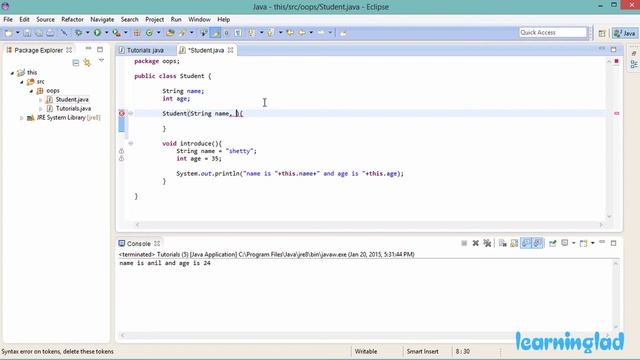Click the Last Edit Location icon

pyautogui.click(x=290, y=33)
